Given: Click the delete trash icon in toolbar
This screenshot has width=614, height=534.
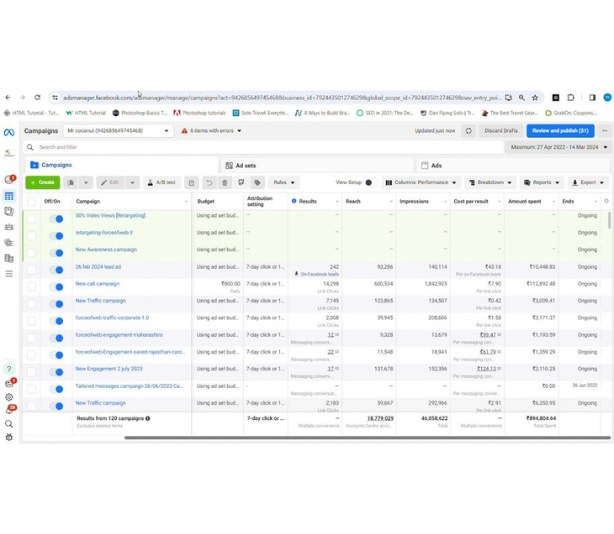Looking at the screenshot, I should (225, 183).
